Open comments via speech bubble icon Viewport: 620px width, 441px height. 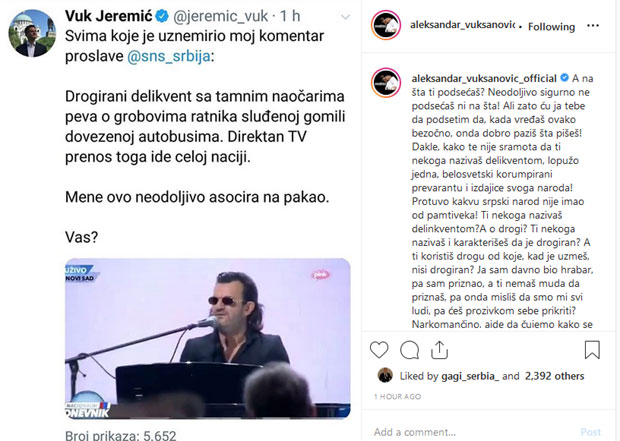coord(409,350)
